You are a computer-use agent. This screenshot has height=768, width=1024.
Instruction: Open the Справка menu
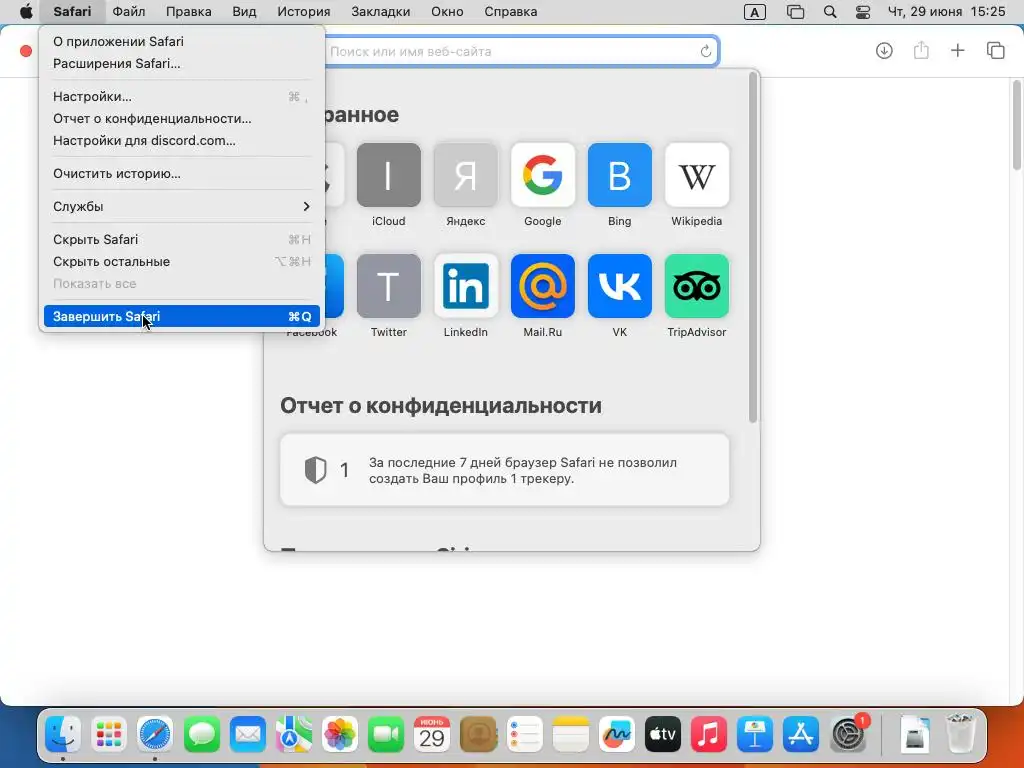pos(511,12)
